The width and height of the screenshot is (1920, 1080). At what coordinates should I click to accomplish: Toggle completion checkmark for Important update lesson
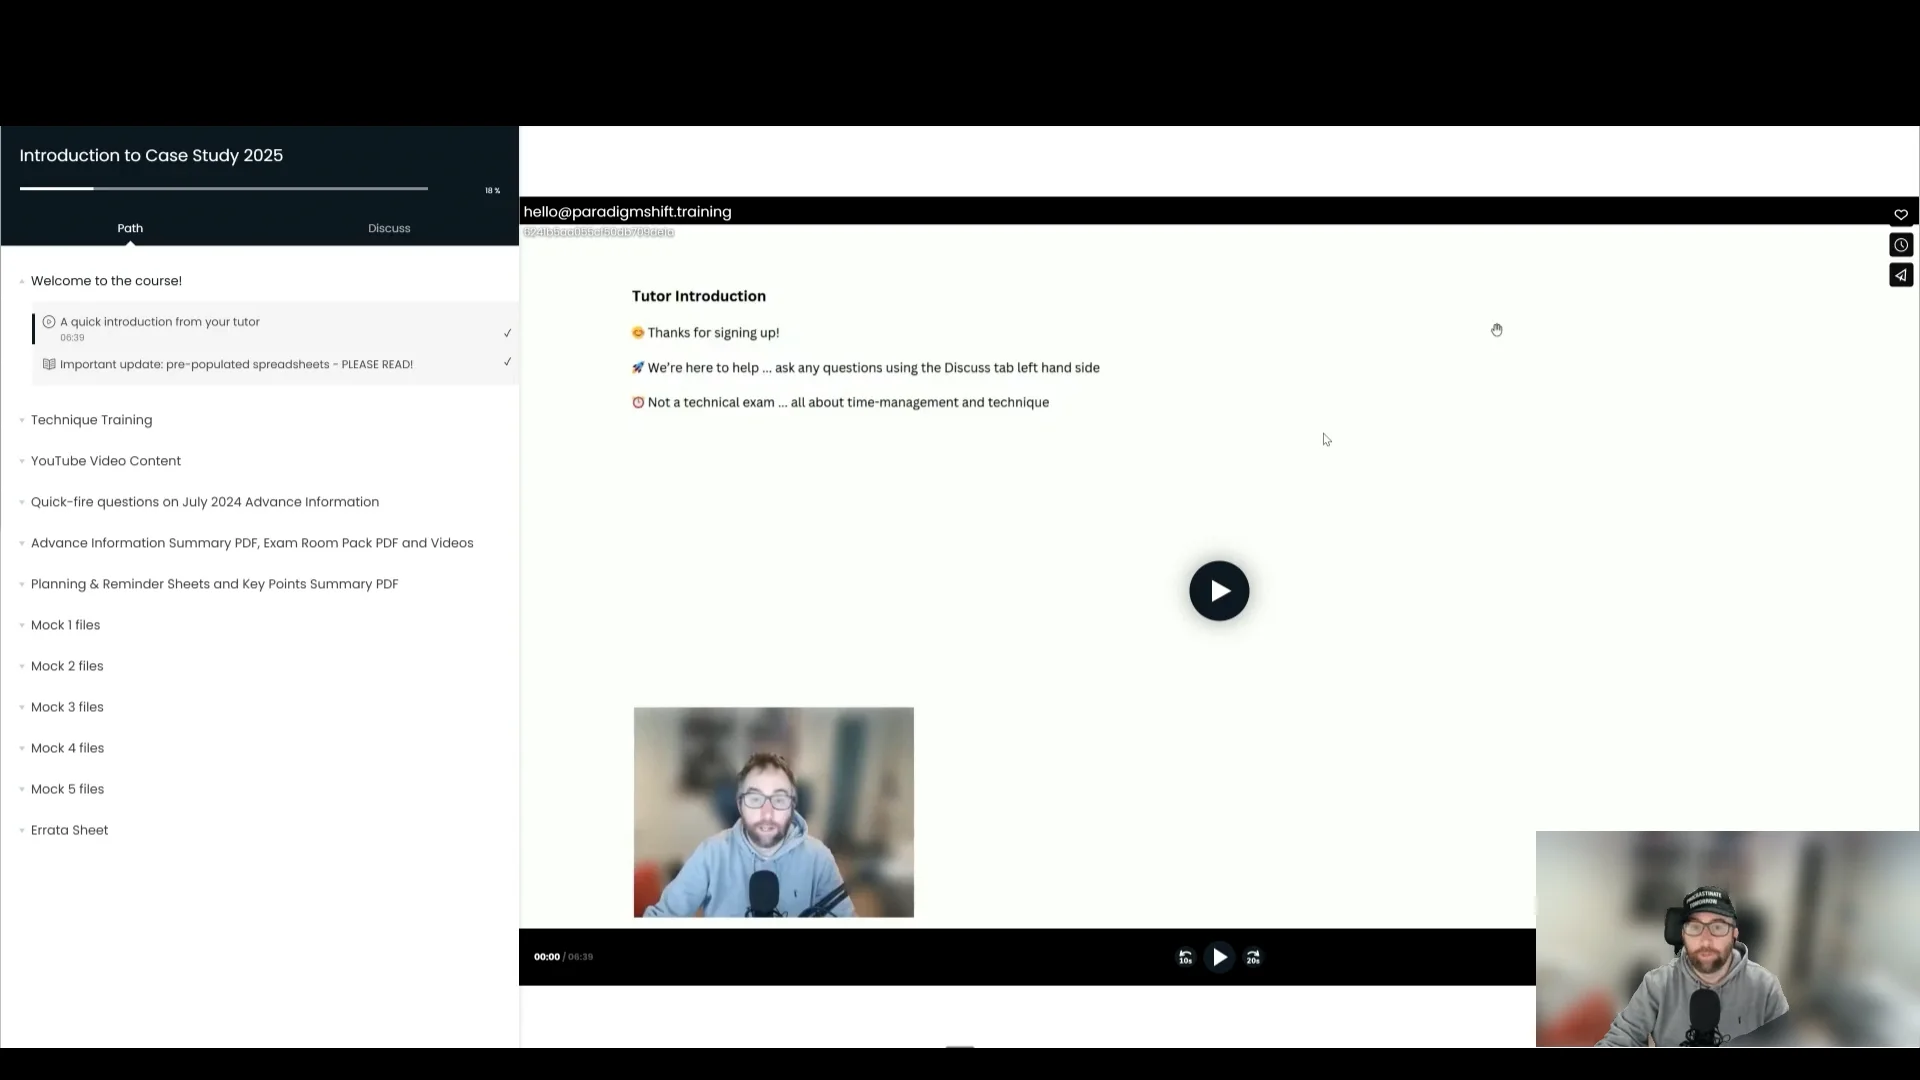pos(507,362)
